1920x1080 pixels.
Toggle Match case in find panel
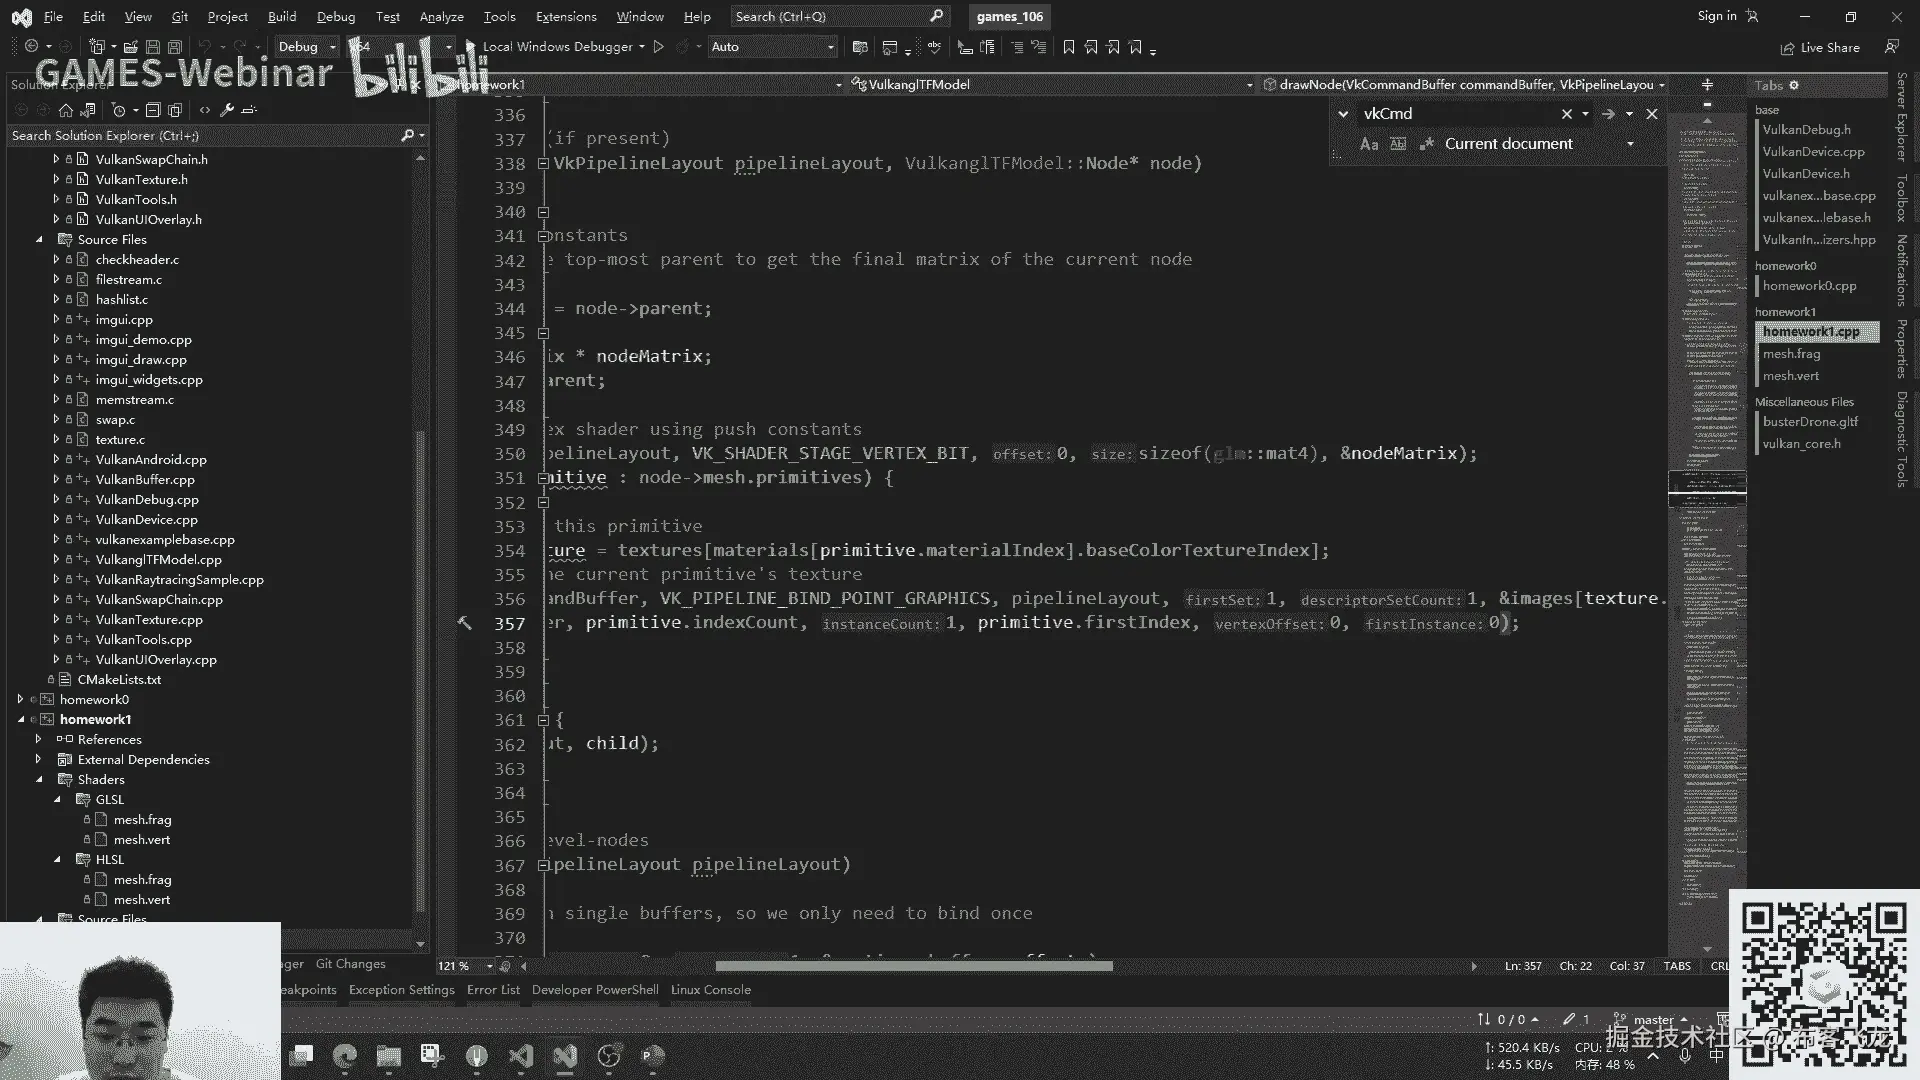click(1369, 144)
